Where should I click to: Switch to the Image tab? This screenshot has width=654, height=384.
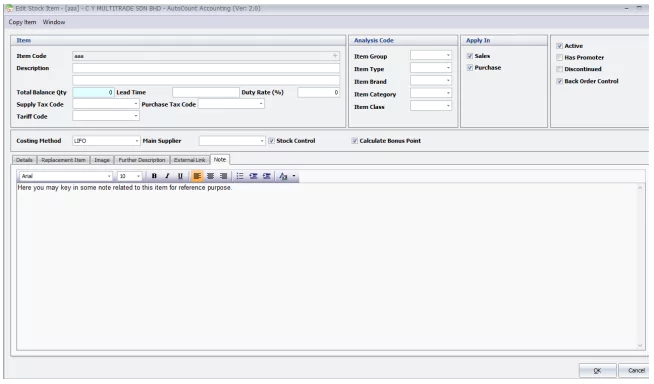click(x=102, y=160)
